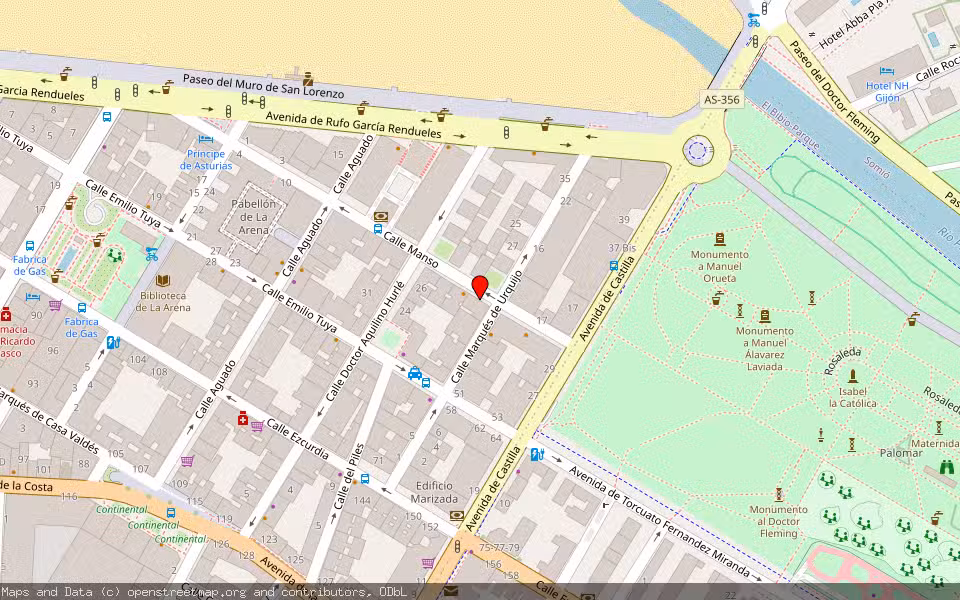This screenshot has width=960, height=600.
Task: Select the playground icon in the small park
Action: coord(115,256)
